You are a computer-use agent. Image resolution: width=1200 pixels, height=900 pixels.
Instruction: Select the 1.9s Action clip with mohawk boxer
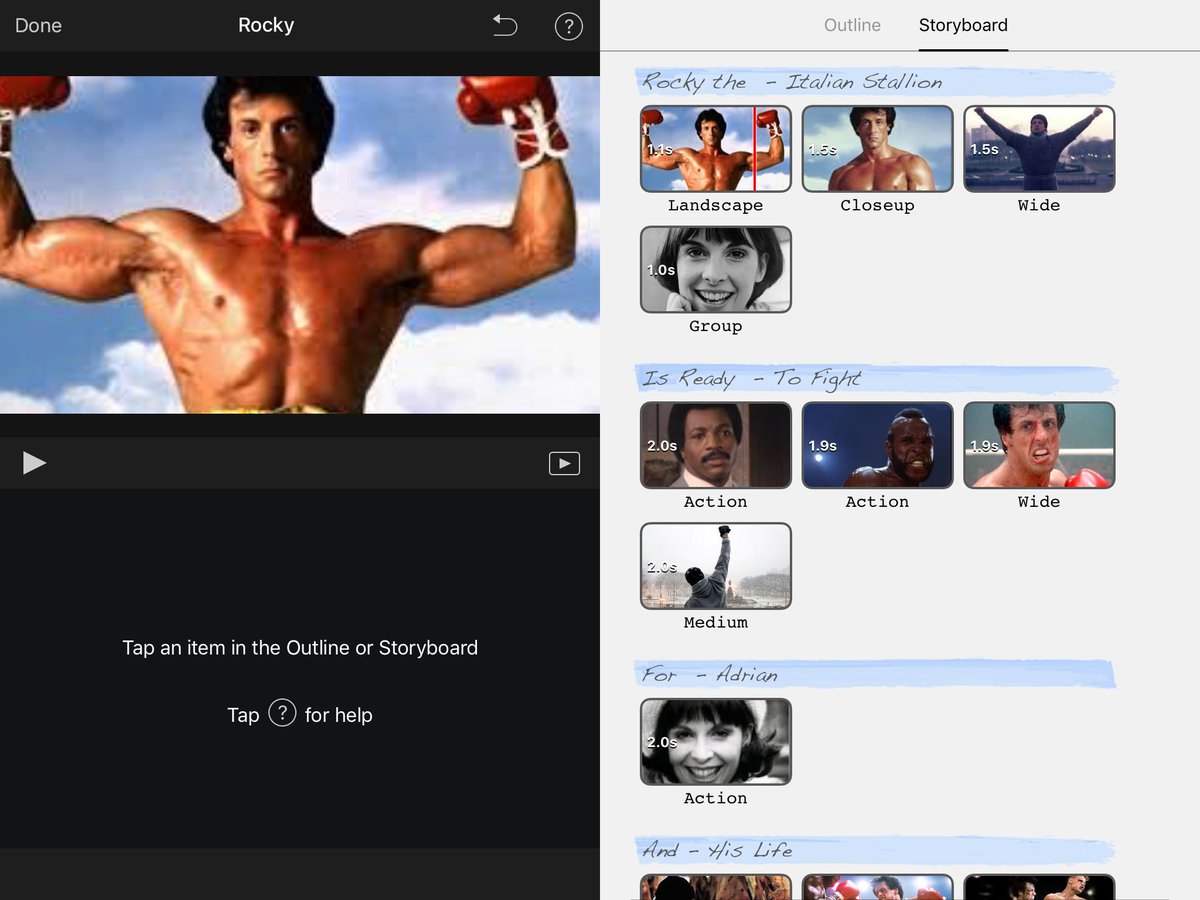click(878, 445)
